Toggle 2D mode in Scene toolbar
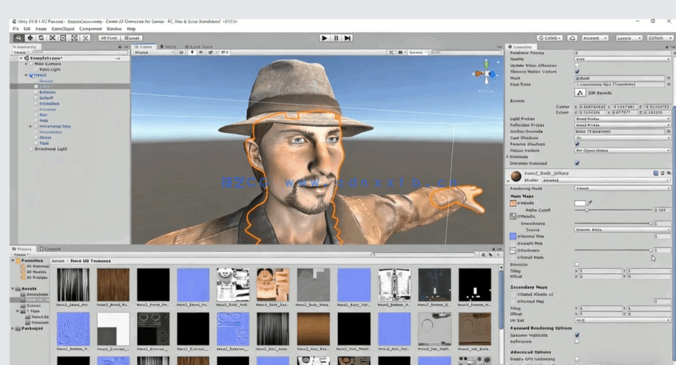 (182, 52)
